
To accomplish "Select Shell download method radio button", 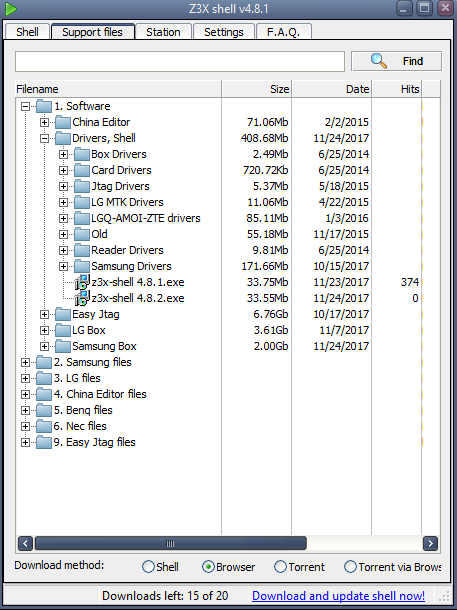I will (148, 567).
